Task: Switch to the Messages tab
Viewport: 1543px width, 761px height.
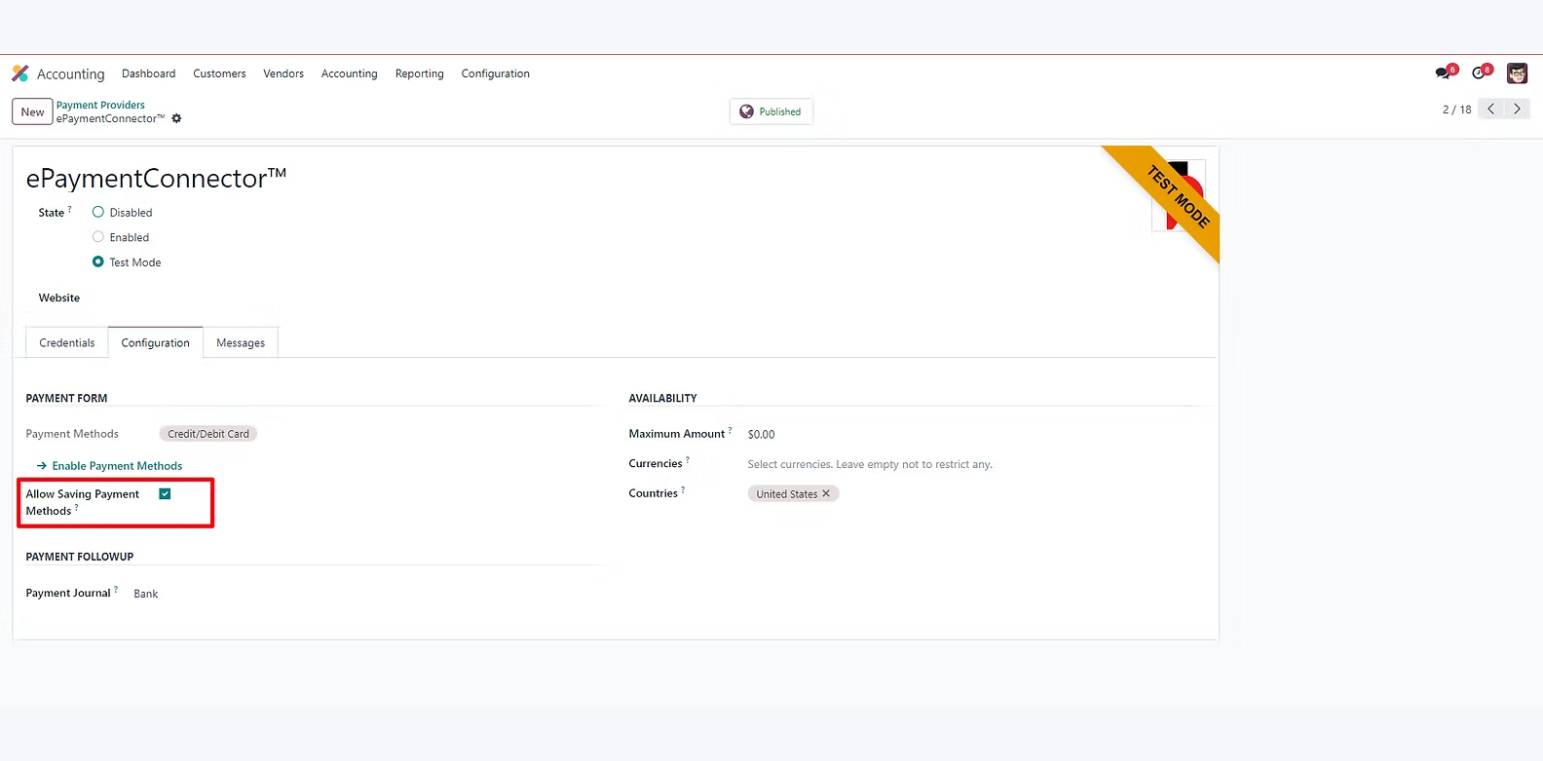Action: pos(240,343)
